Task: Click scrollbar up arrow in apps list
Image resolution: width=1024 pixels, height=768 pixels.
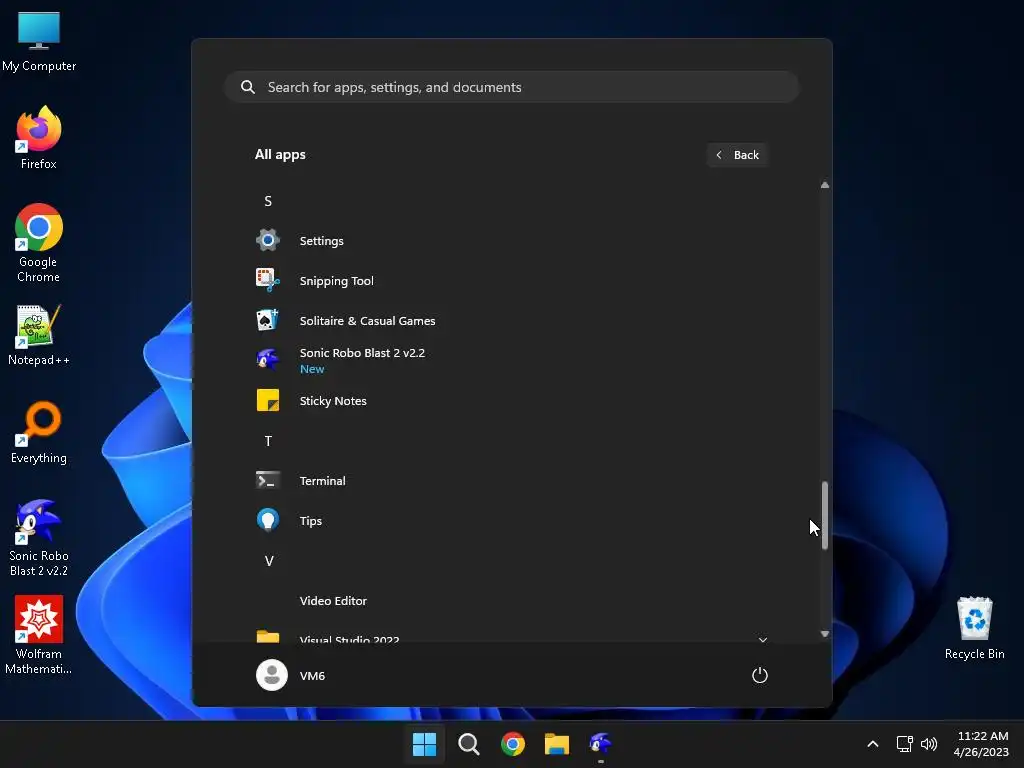Action: pyautogui.click(x=825, y=185)
